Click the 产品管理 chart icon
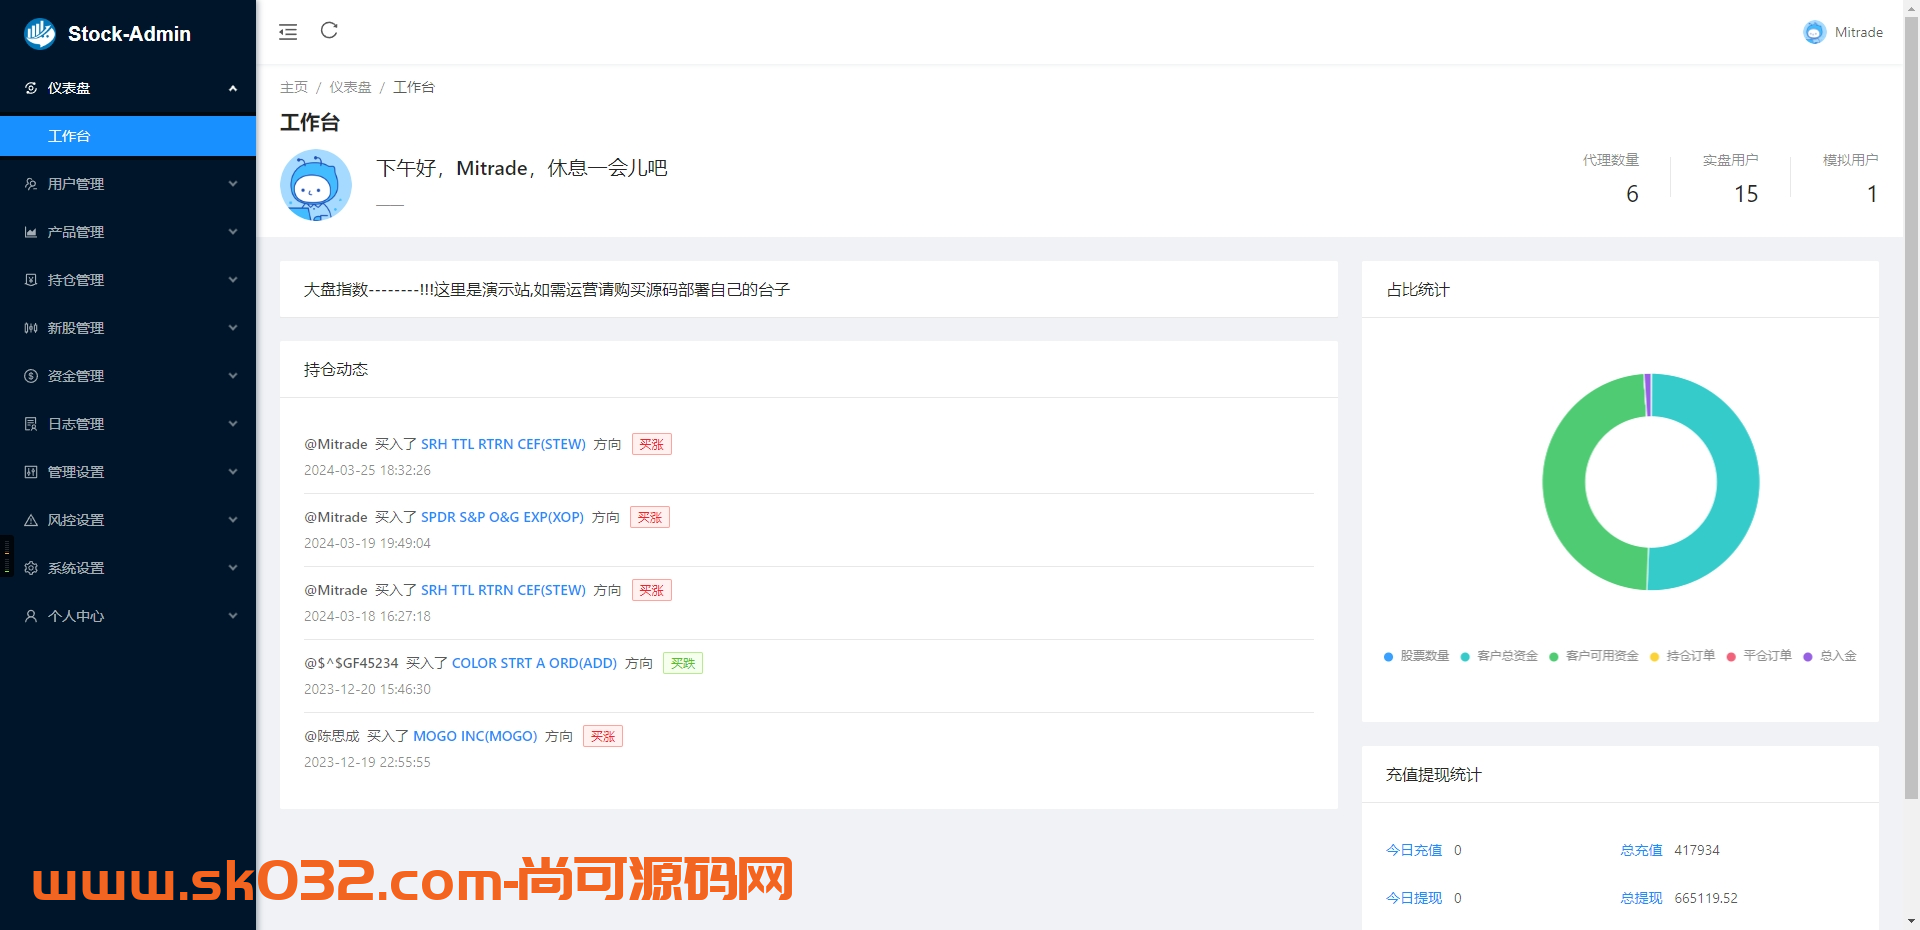Screen dimensions: 1920x930 pyautogui.click(x=31, y=232)
